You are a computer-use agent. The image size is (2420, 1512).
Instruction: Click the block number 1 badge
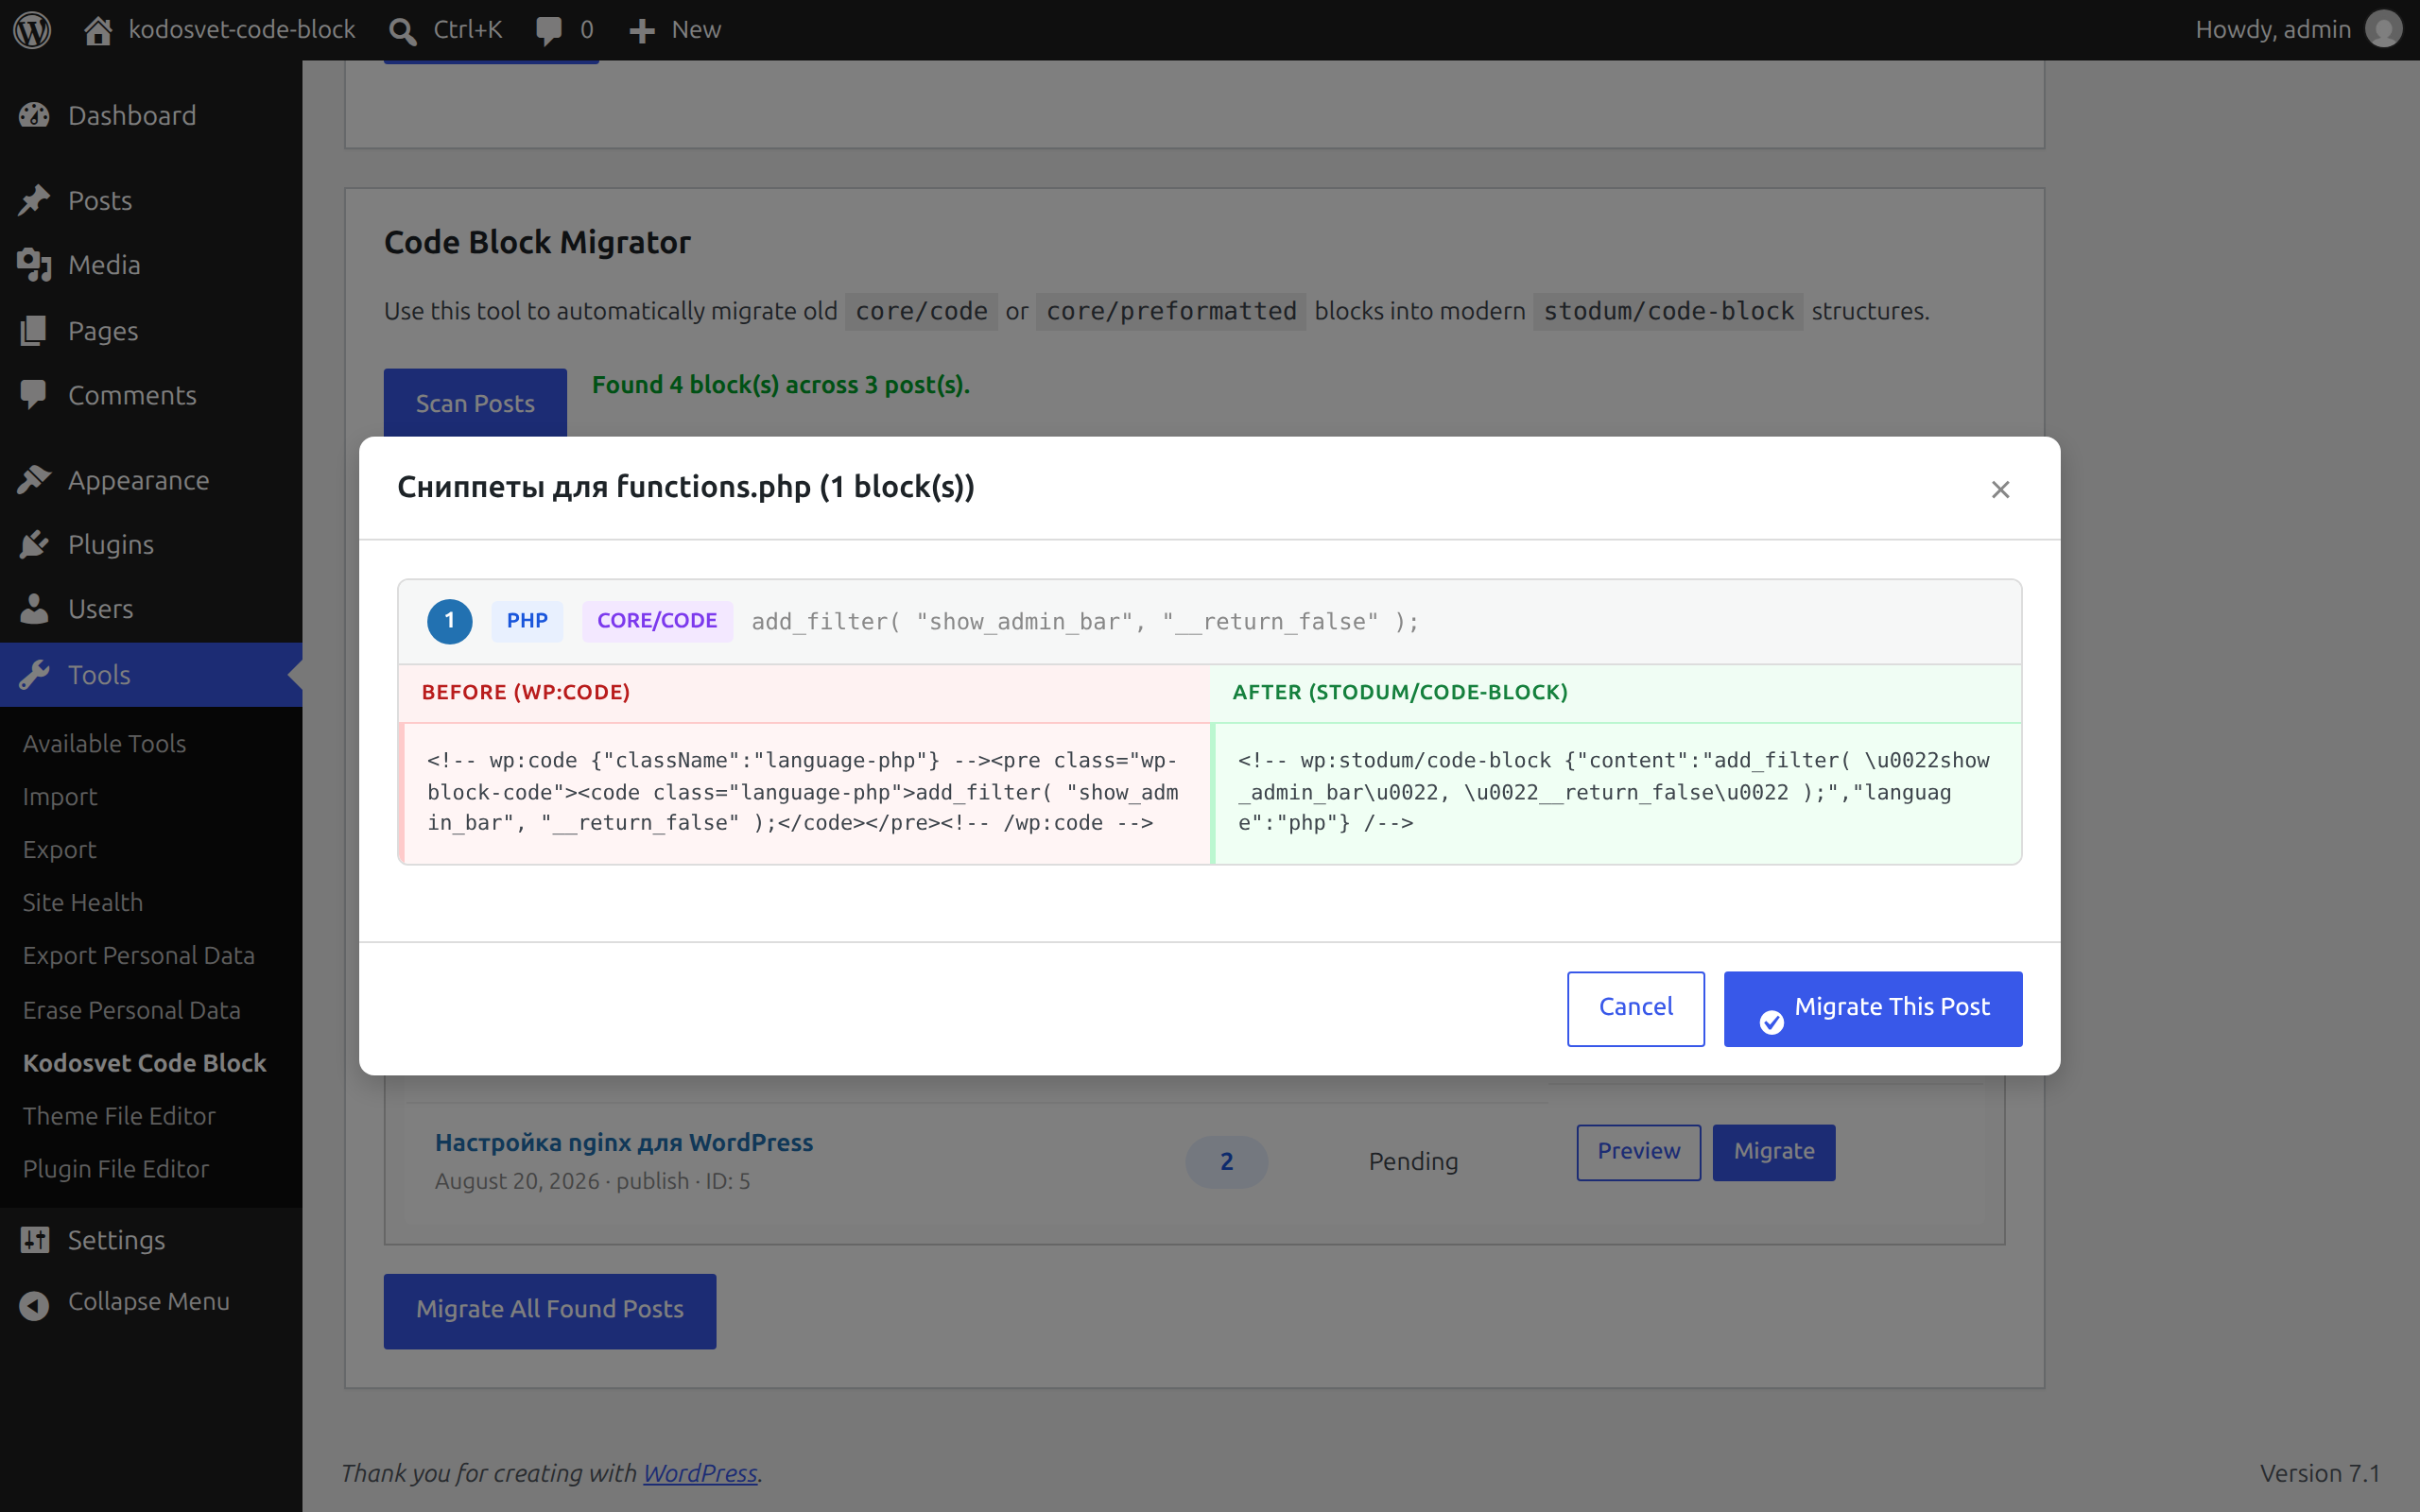click(450, 621)
